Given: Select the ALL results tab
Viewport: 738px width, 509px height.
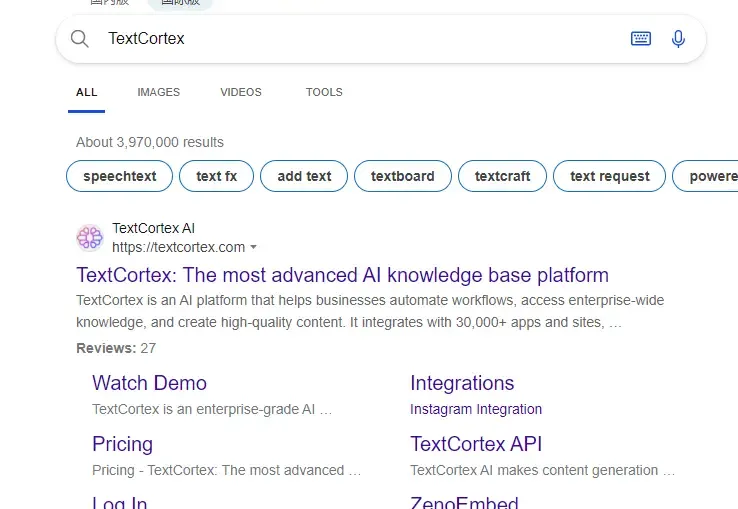Looking at the screenshot, I should 87,92.
